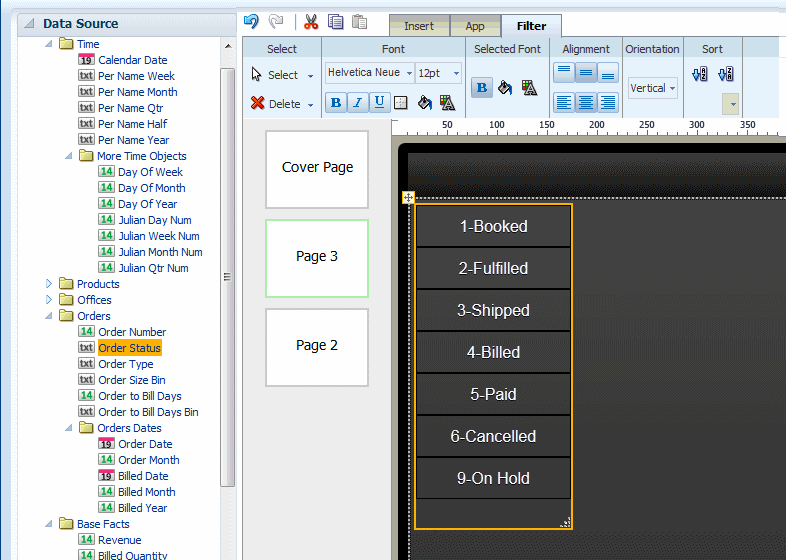
Task: Align content to top
Action: pos(564,73)
